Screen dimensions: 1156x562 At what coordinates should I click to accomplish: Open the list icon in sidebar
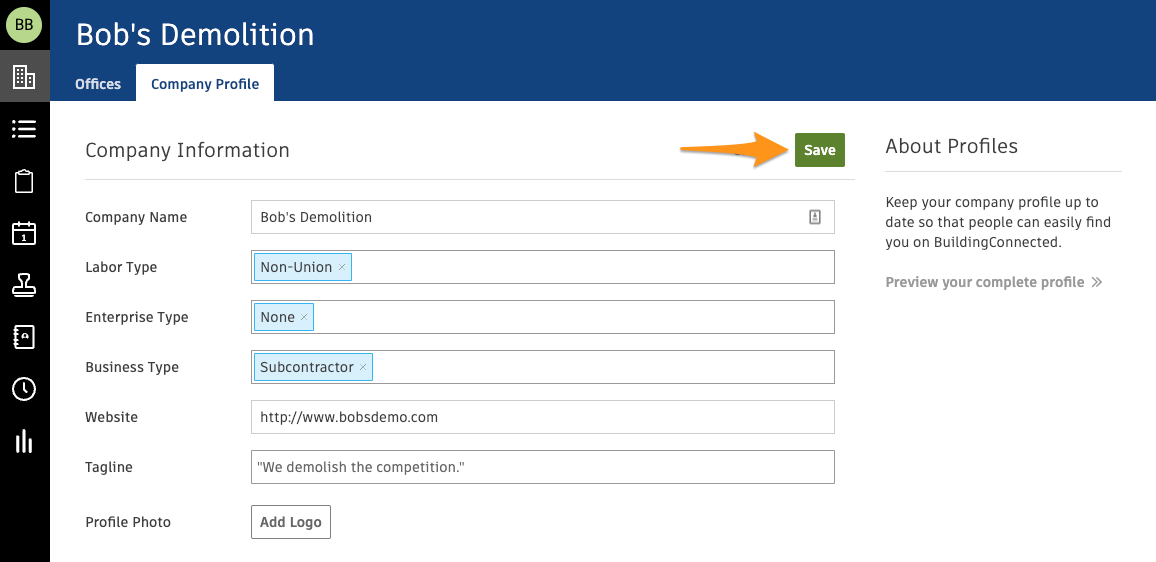click(x=24, y=129)
